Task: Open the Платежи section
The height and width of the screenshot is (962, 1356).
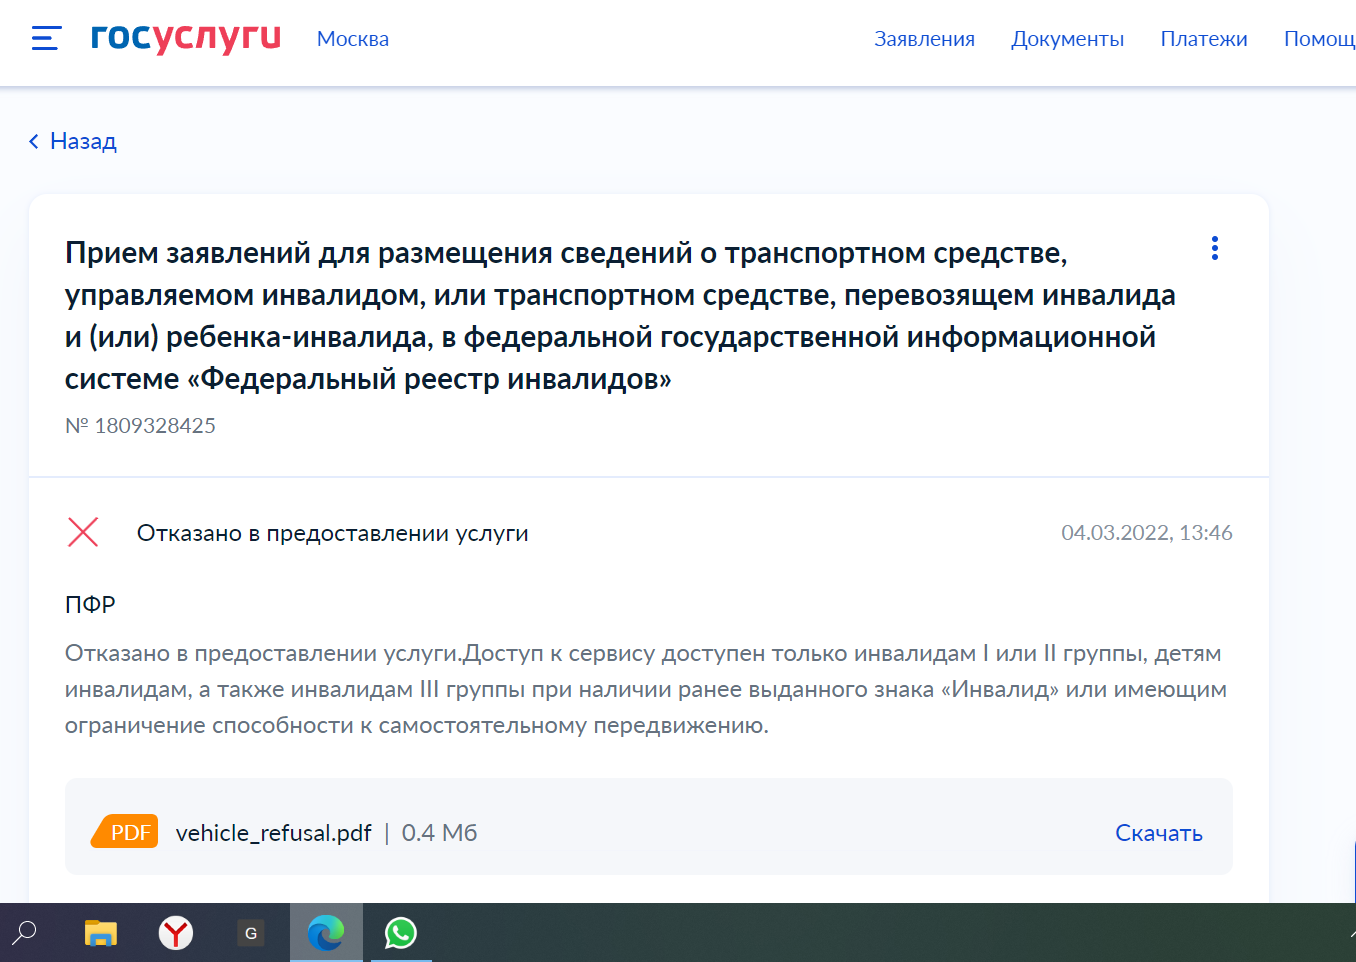Action: pos(1204,39)
